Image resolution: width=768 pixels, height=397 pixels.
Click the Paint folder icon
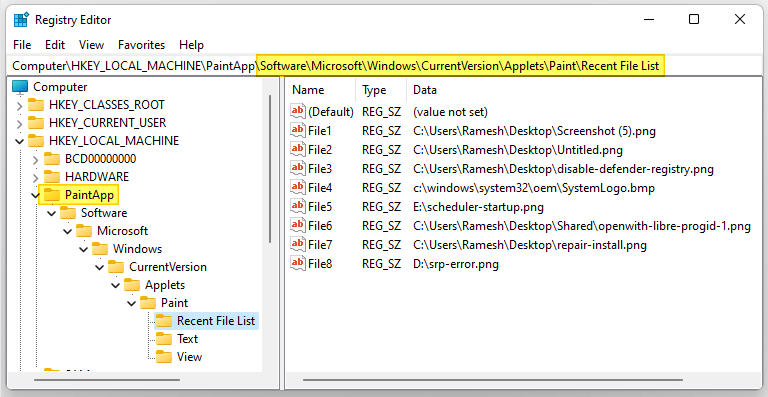pos(148,303)
